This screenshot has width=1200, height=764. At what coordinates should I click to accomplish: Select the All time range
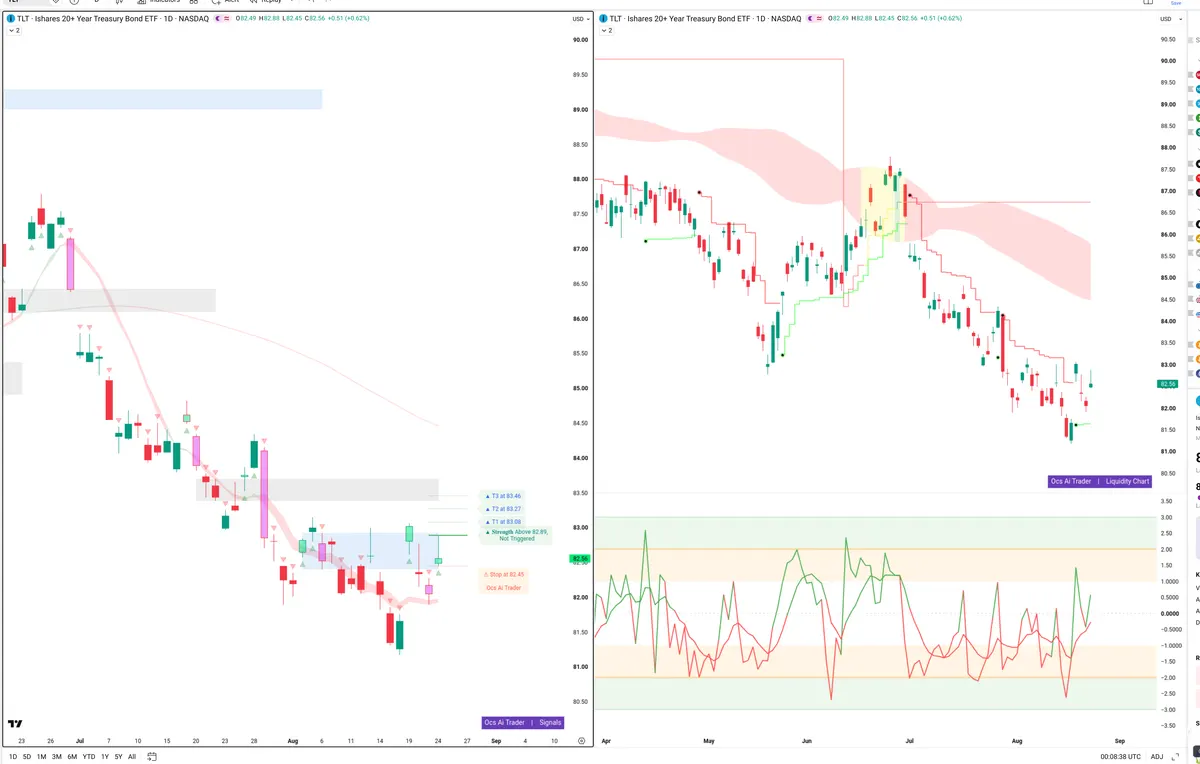point(132,757)
